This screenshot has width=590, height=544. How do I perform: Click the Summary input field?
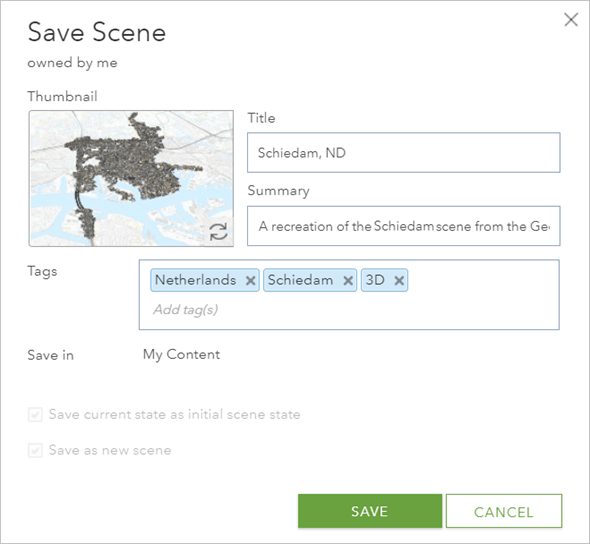click(x=403, y=226)
